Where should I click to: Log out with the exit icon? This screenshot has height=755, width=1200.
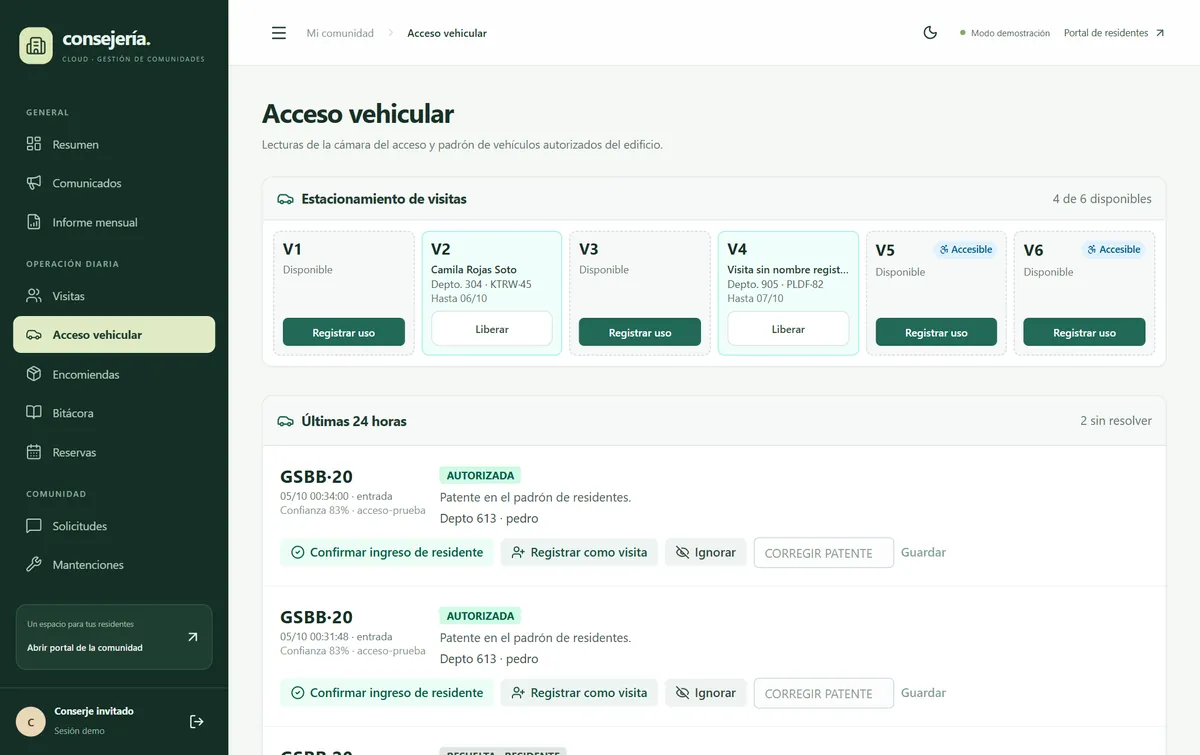point(196,722)
